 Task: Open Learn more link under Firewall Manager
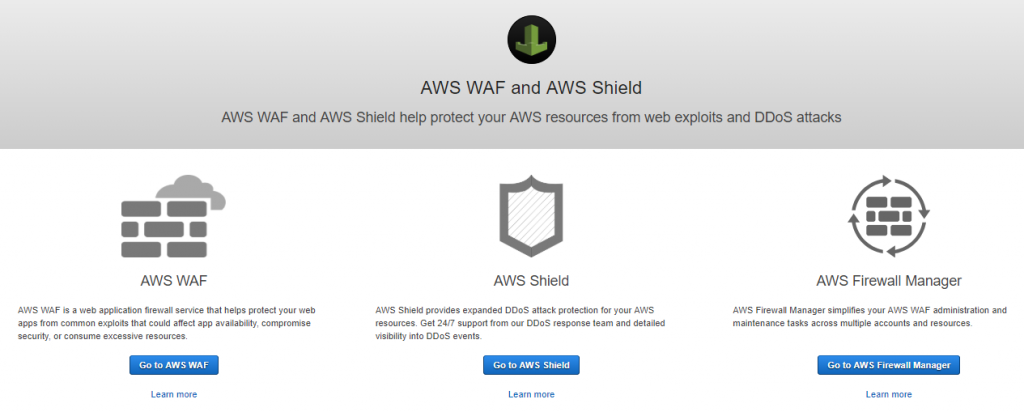888,394
